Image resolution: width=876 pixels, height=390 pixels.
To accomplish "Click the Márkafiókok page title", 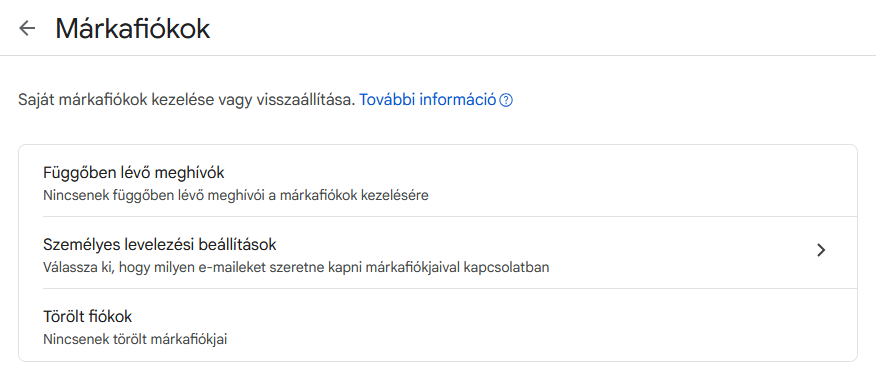I will (132, 28).
